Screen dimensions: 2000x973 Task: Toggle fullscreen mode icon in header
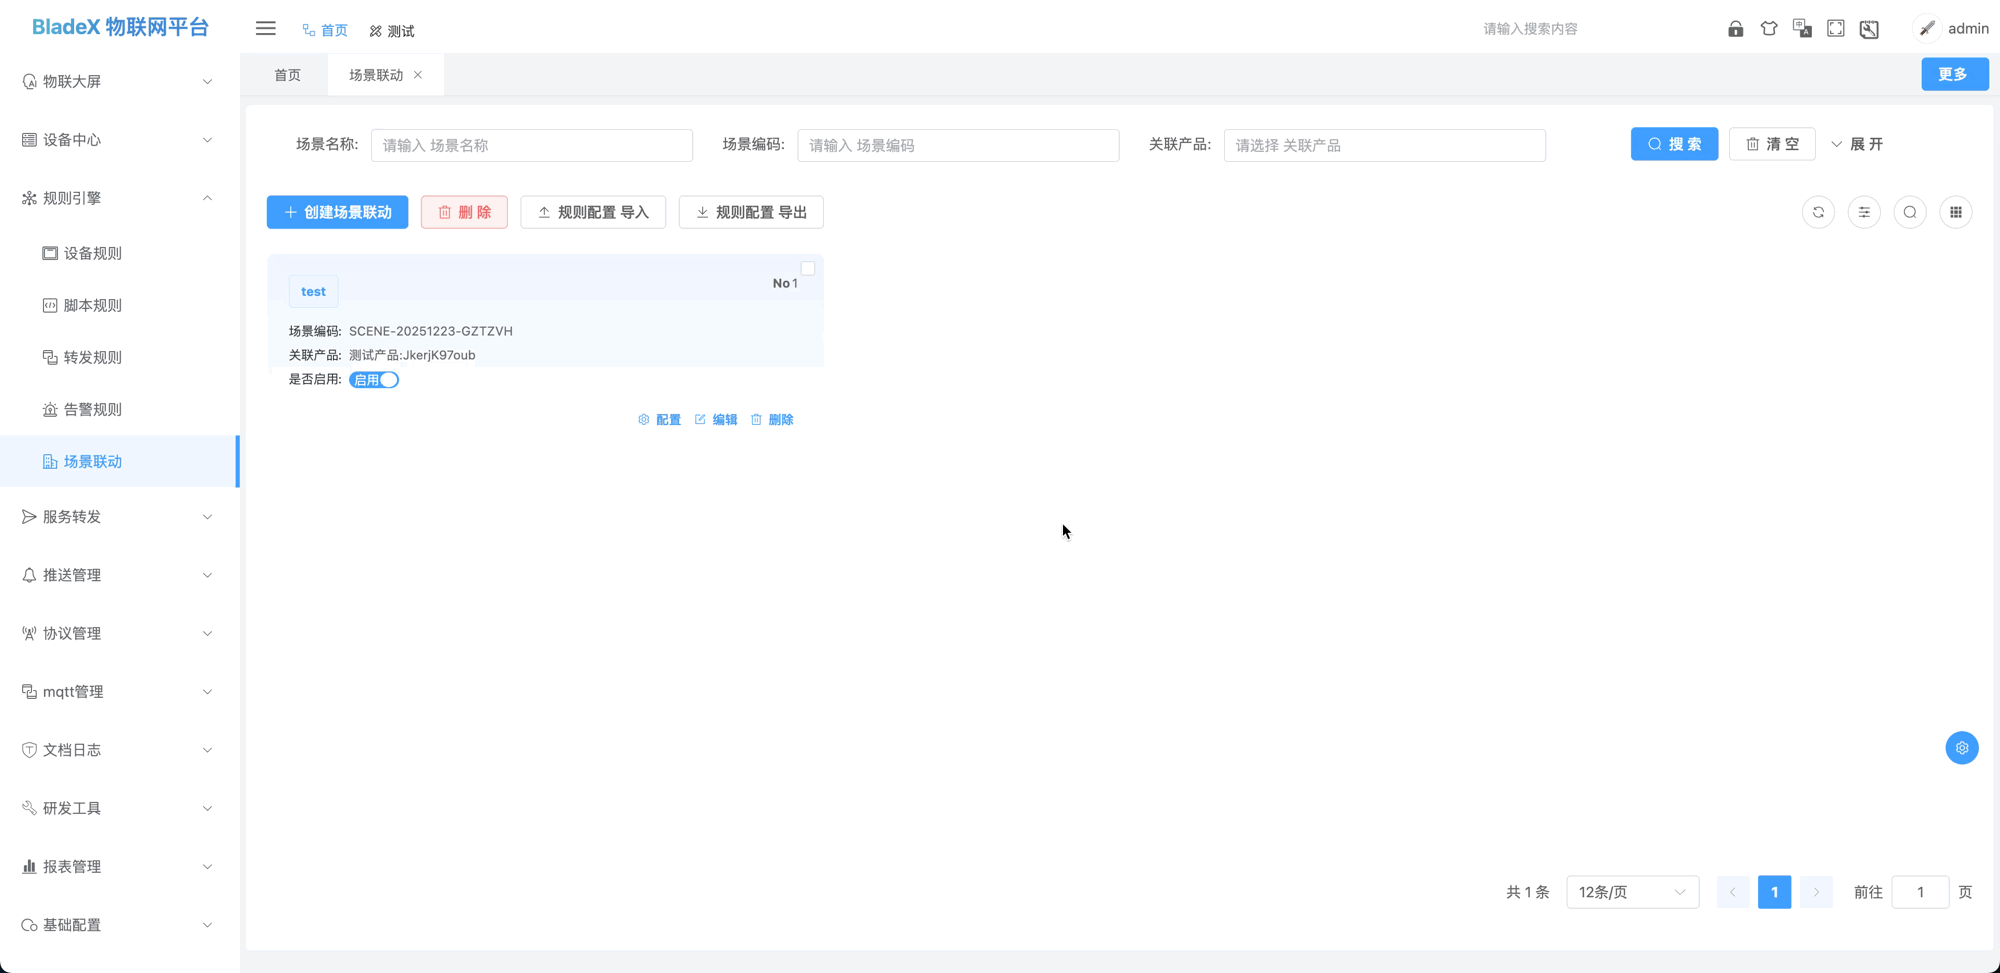click(x=1836, y=29)
